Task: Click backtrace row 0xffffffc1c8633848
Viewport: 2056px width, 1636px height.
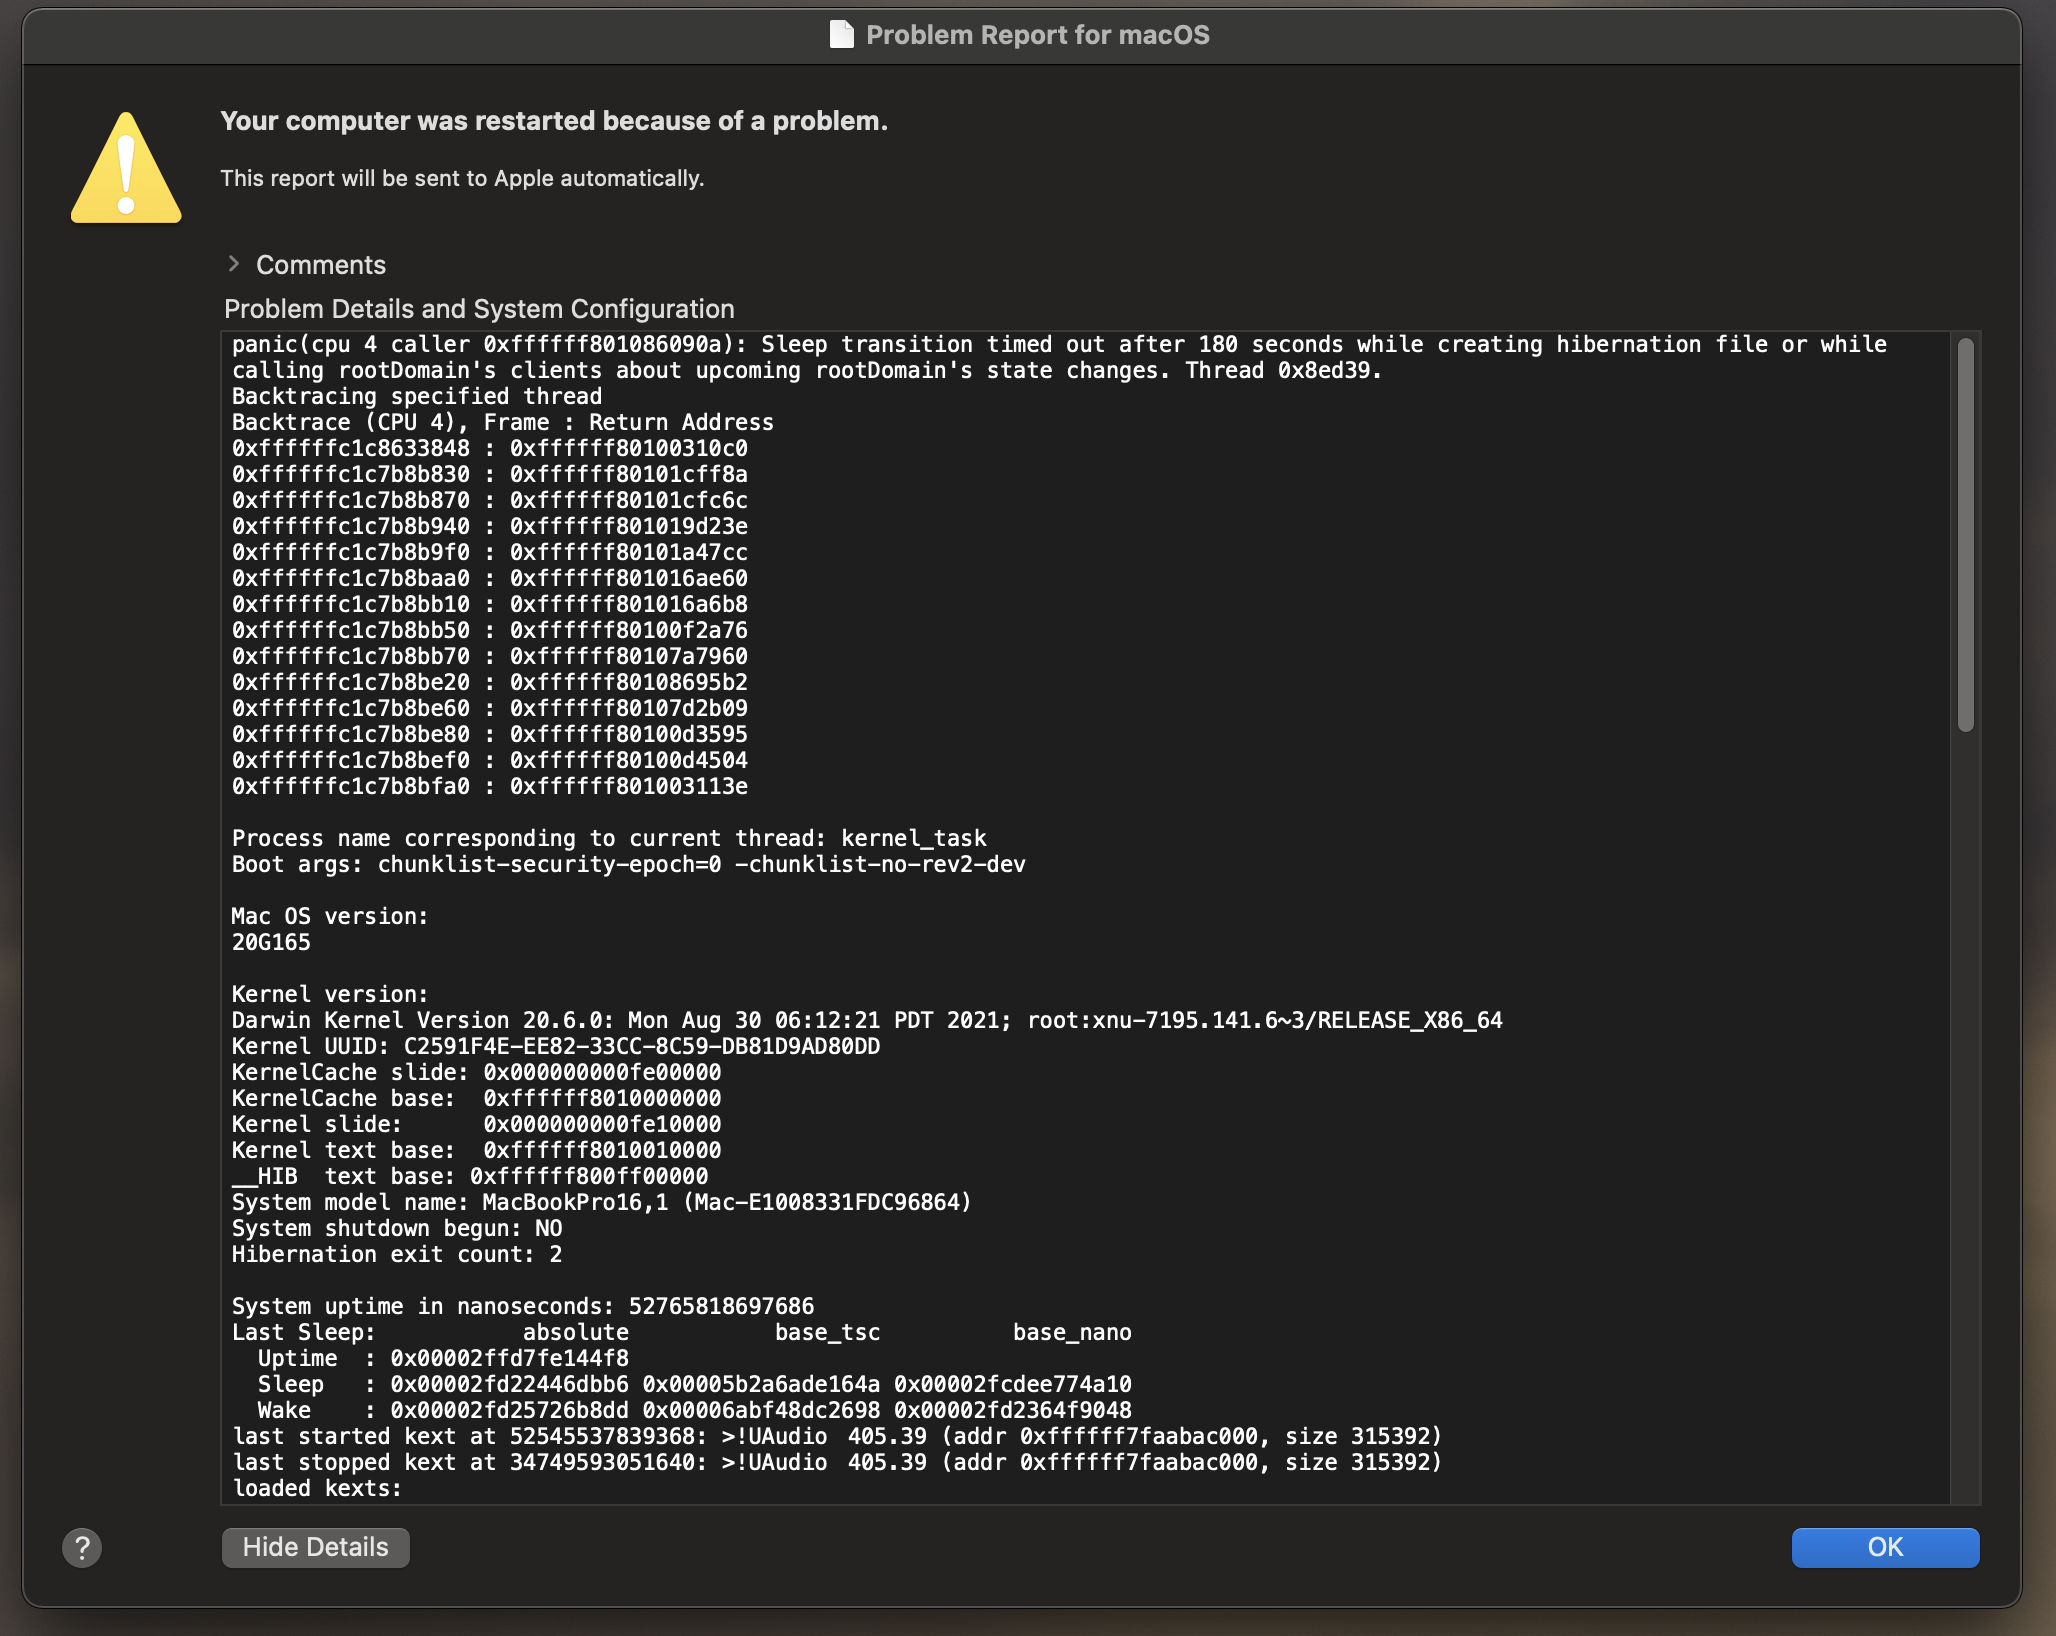Action: [x=490, y=448]
